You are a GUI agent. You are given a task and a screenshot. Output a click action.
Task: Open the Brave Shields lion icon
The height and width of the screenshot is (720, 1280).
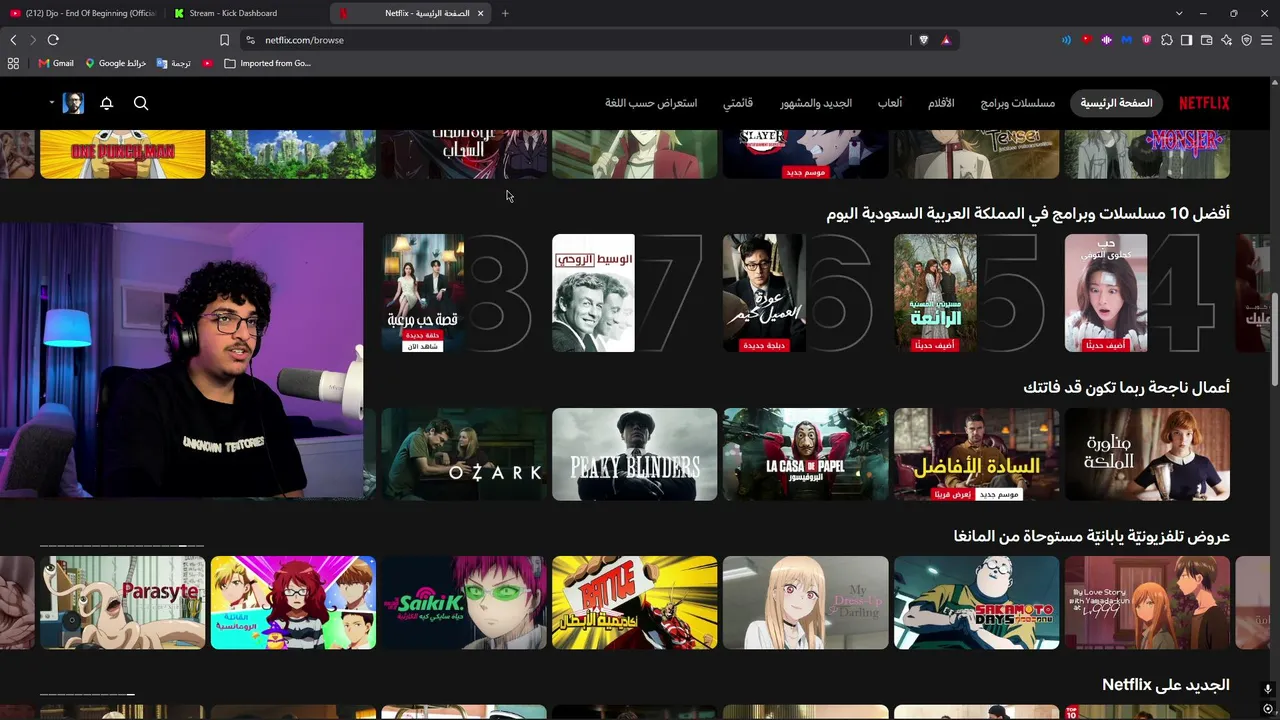coord(923,40)
